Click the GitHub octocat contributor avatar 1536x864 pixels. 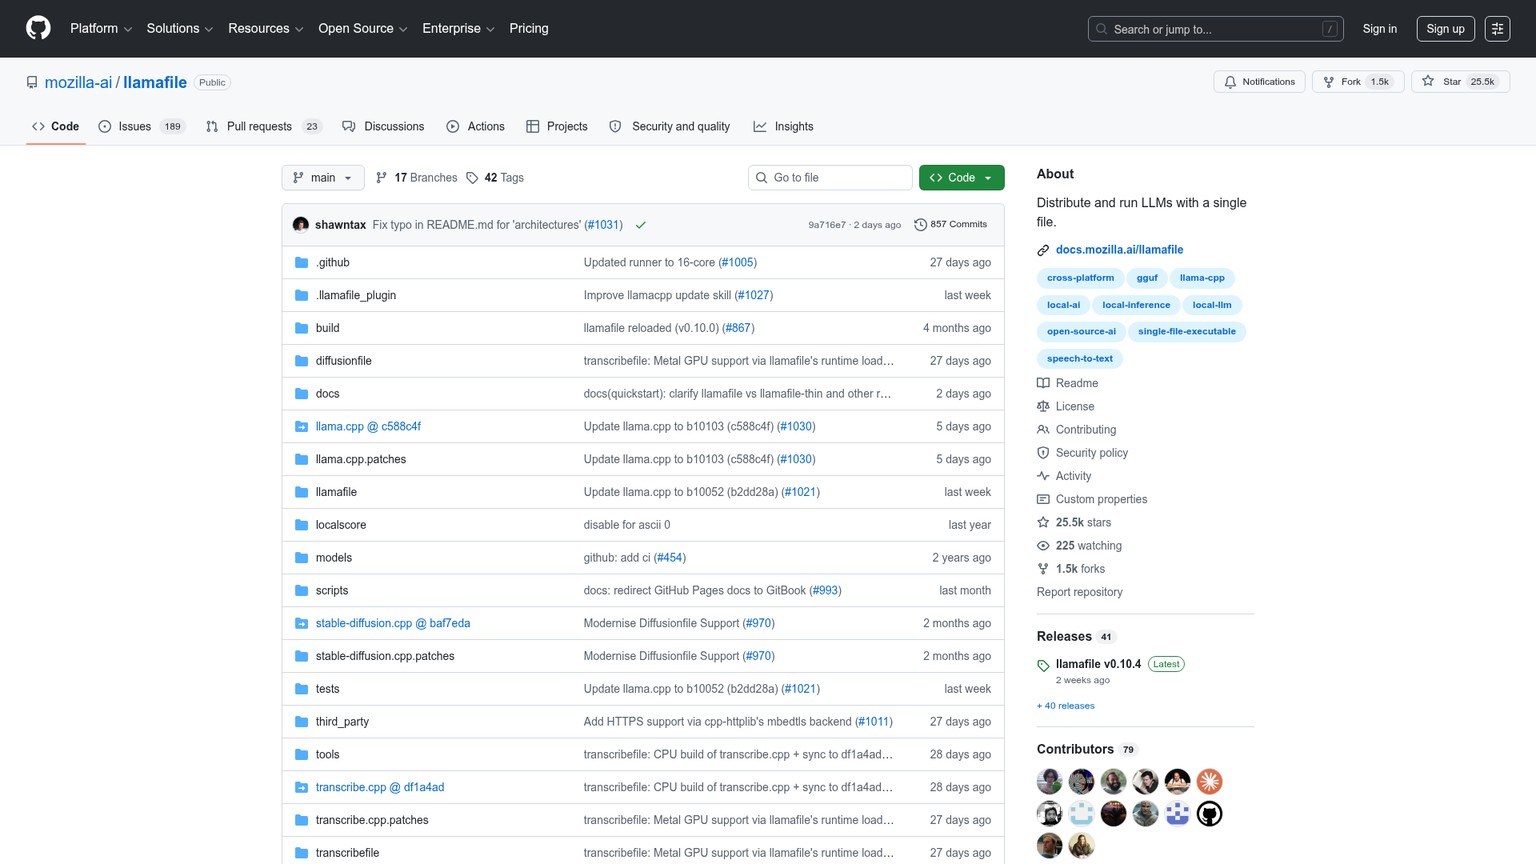pos(1209,813)
